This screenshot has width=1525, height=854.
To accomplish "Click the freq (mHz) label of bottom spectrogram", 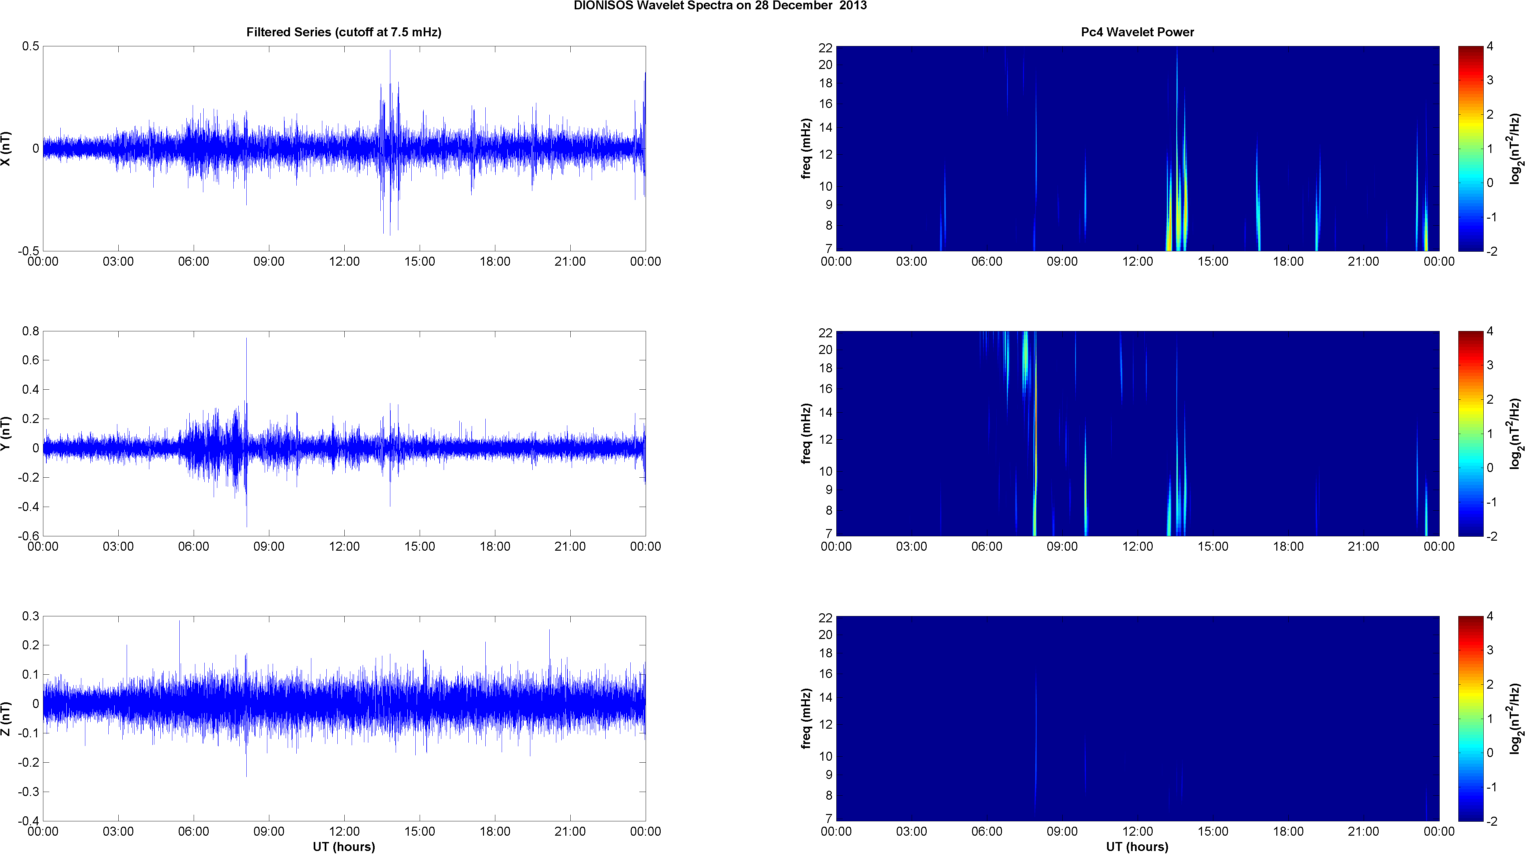I will coord(806,719).
